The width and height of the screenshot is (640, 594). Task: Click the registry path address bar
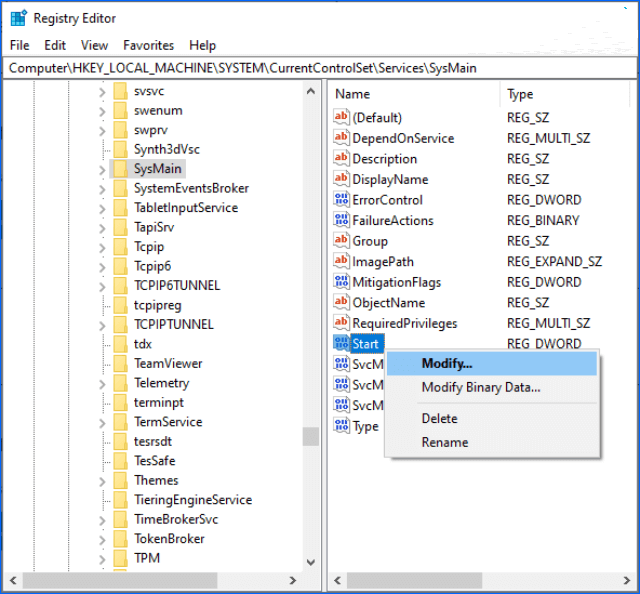pos(320,68)
